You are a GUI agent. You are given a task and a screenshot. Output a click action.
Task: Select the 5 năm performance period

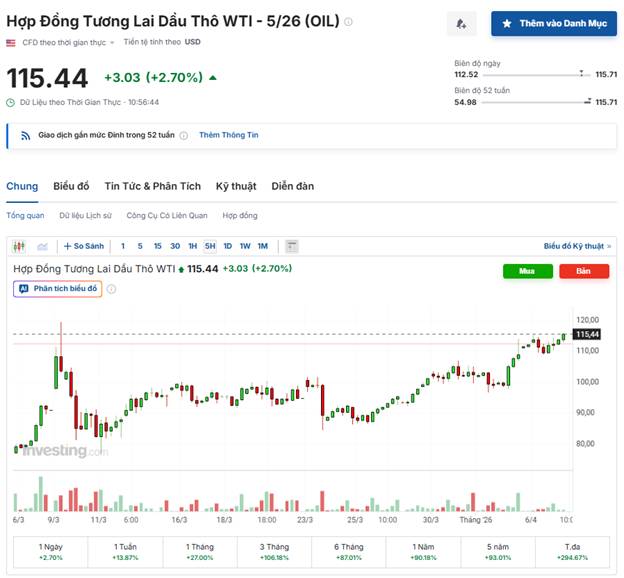point(498,552)
